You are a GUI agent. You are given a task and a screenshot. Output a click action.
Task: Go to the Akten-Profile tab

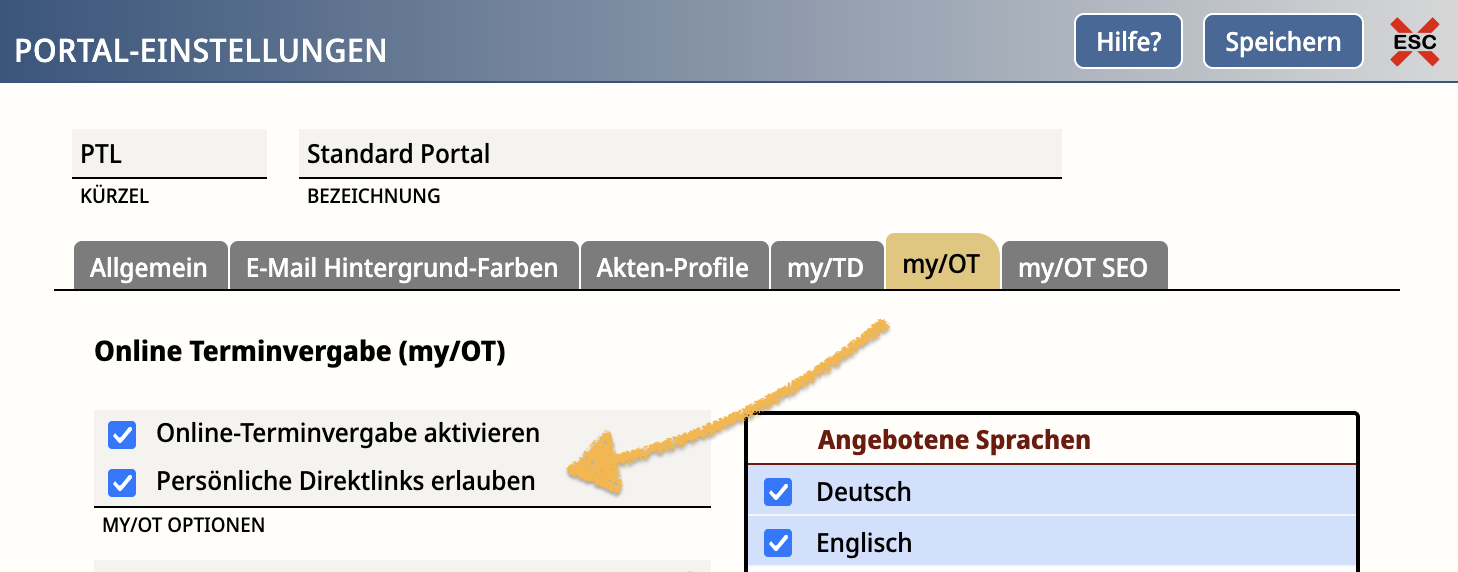[x=672, y=268]
